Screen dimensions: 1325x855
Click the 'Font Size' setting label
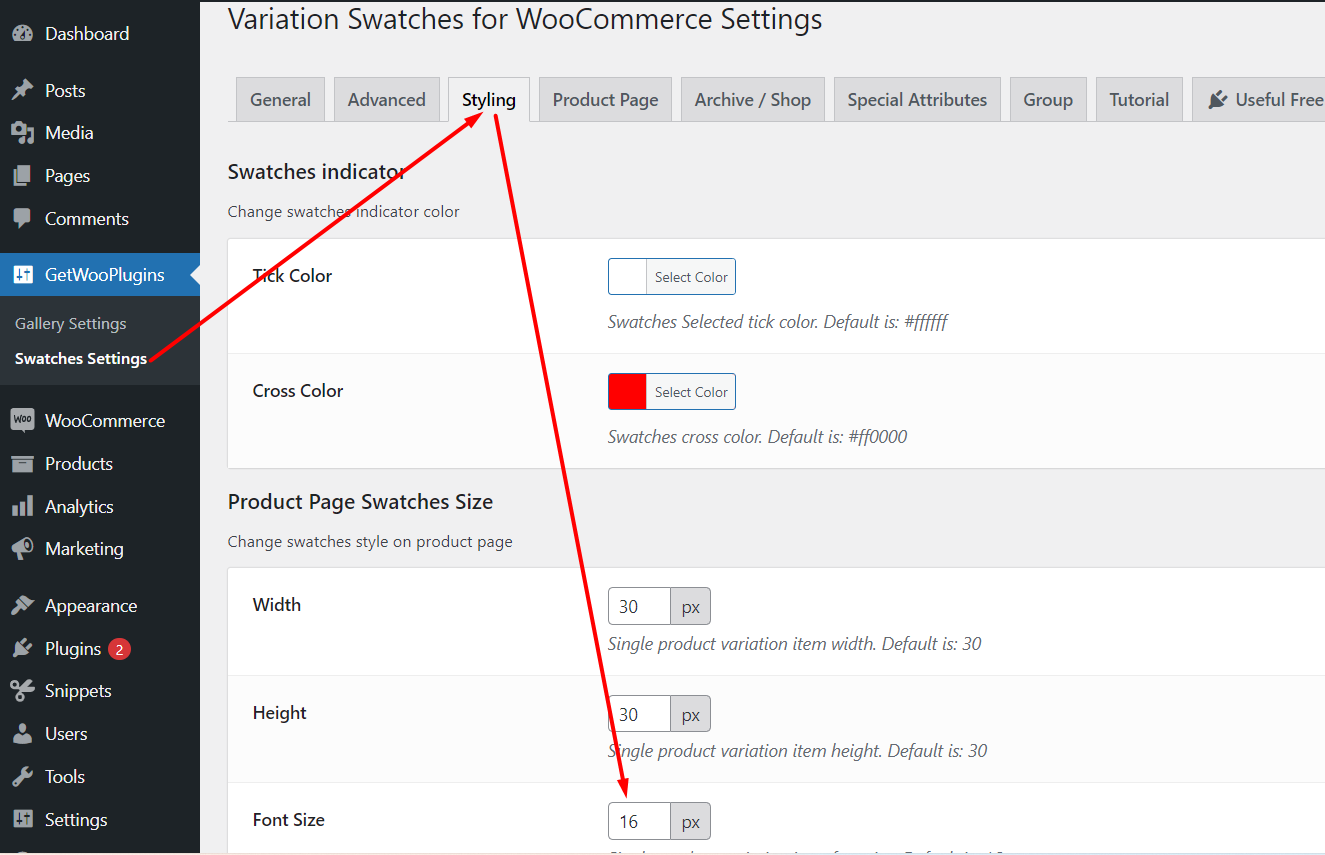(x=288, y=819)
